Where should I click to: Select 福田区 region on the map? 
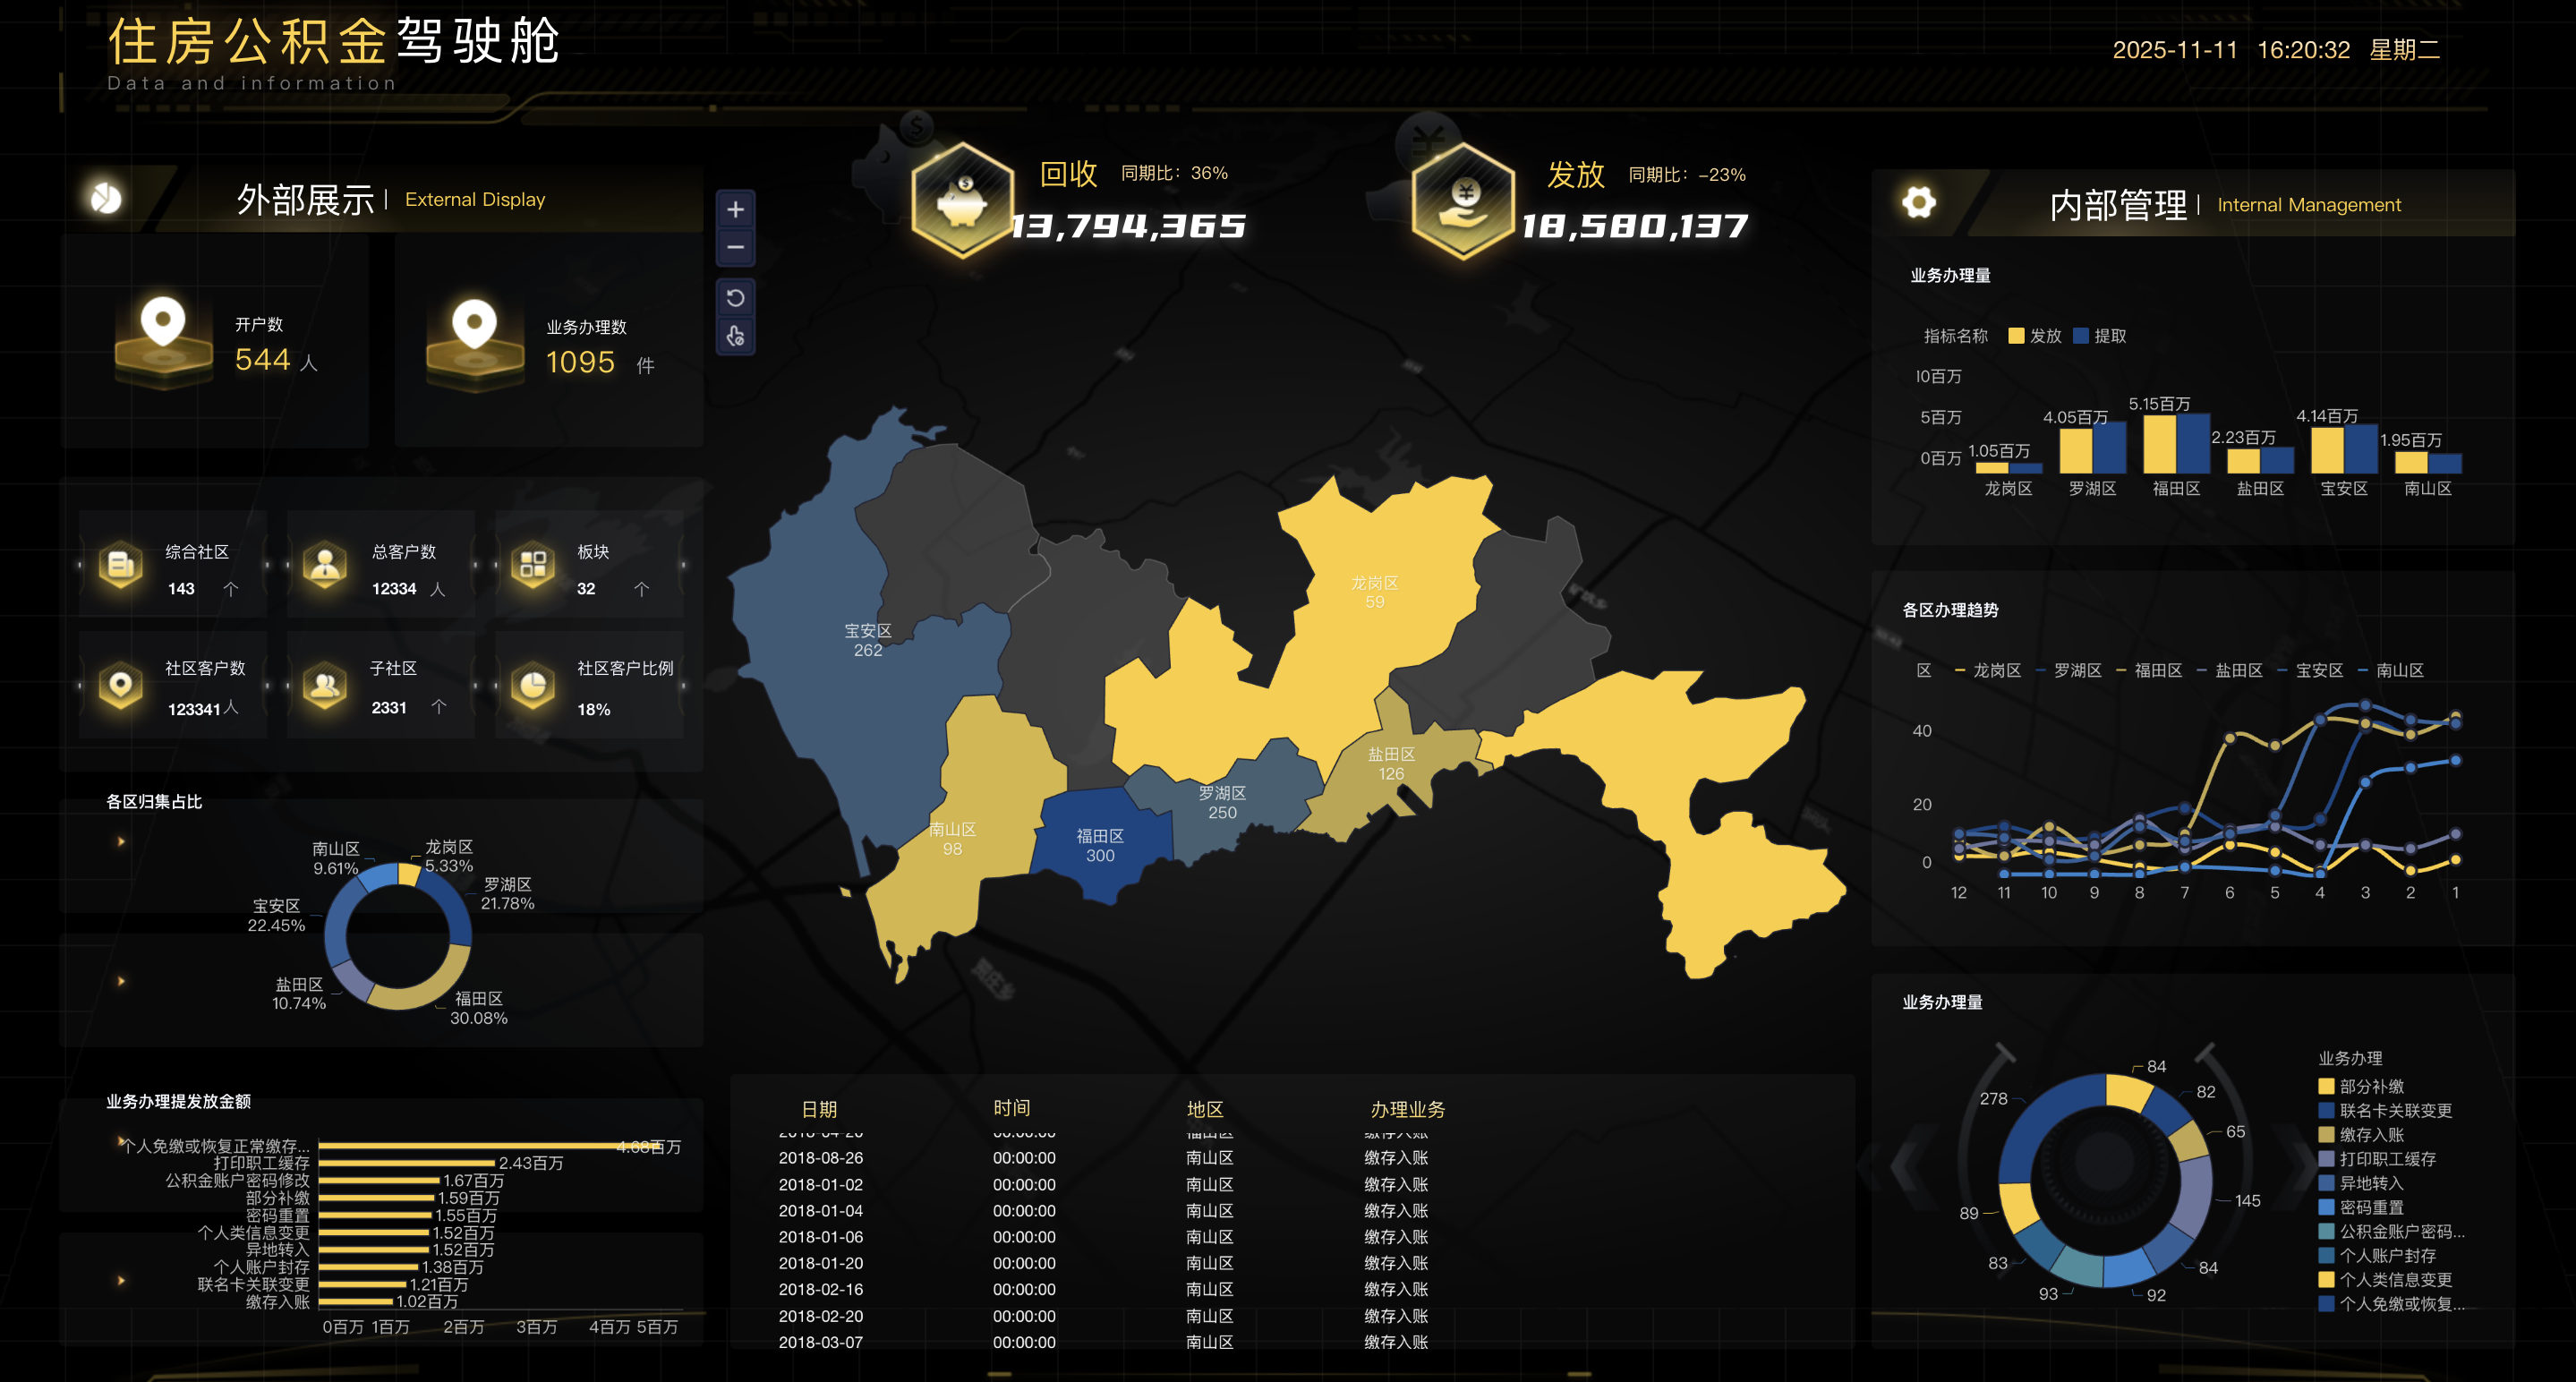pos(1100,845)
